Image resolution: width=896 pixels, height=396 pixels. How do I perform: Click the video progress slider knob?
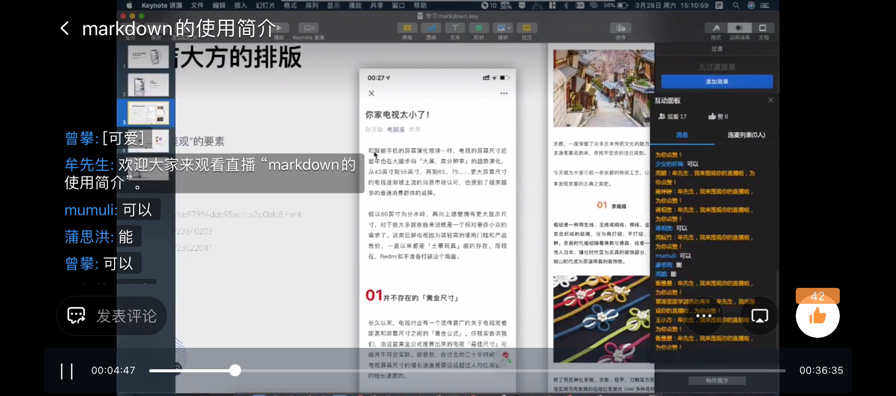point(235,370)
